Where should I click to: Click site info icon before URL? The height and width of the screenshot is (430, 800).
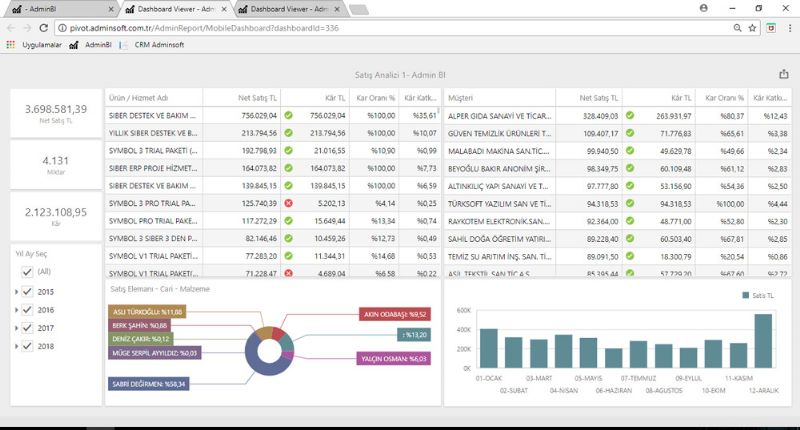(x=62, y=28)
